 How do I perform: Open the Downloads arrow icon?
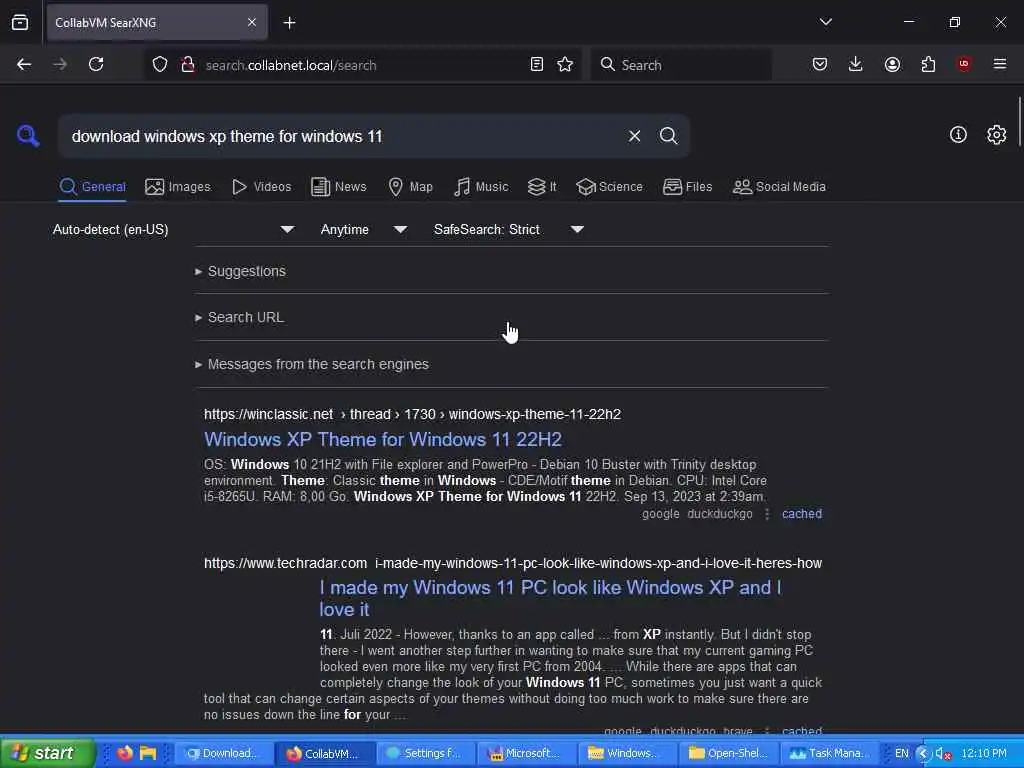pos(856,64)
